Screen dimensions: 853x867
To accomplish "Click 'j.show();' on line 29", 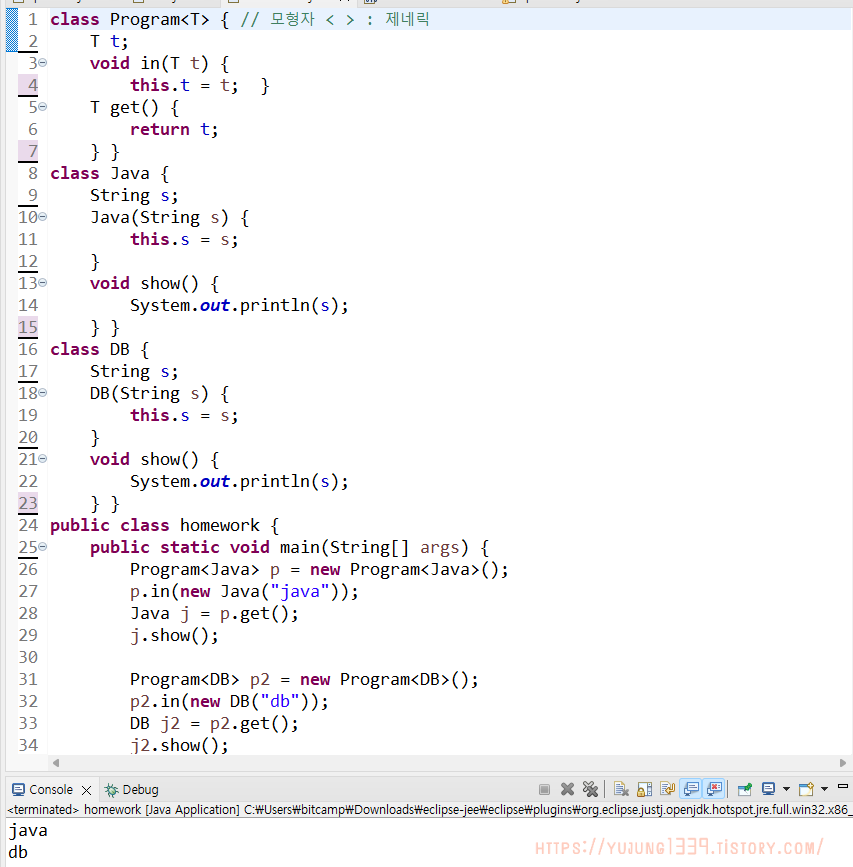I will pos(174,635).
